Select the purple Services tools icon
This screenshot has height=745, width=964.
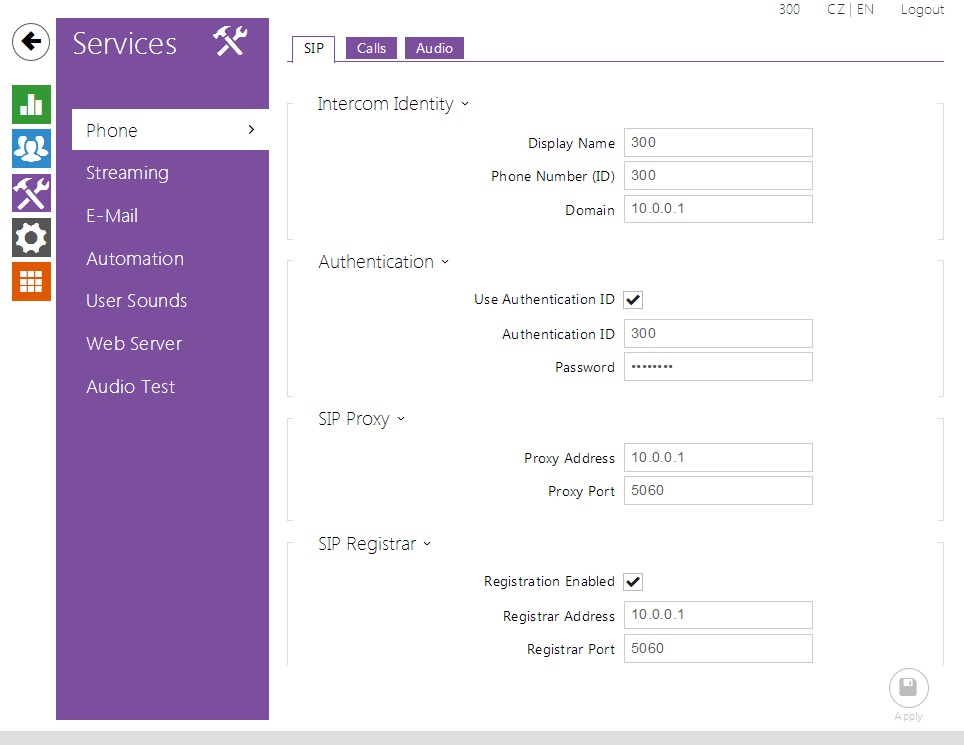(31, 193)
